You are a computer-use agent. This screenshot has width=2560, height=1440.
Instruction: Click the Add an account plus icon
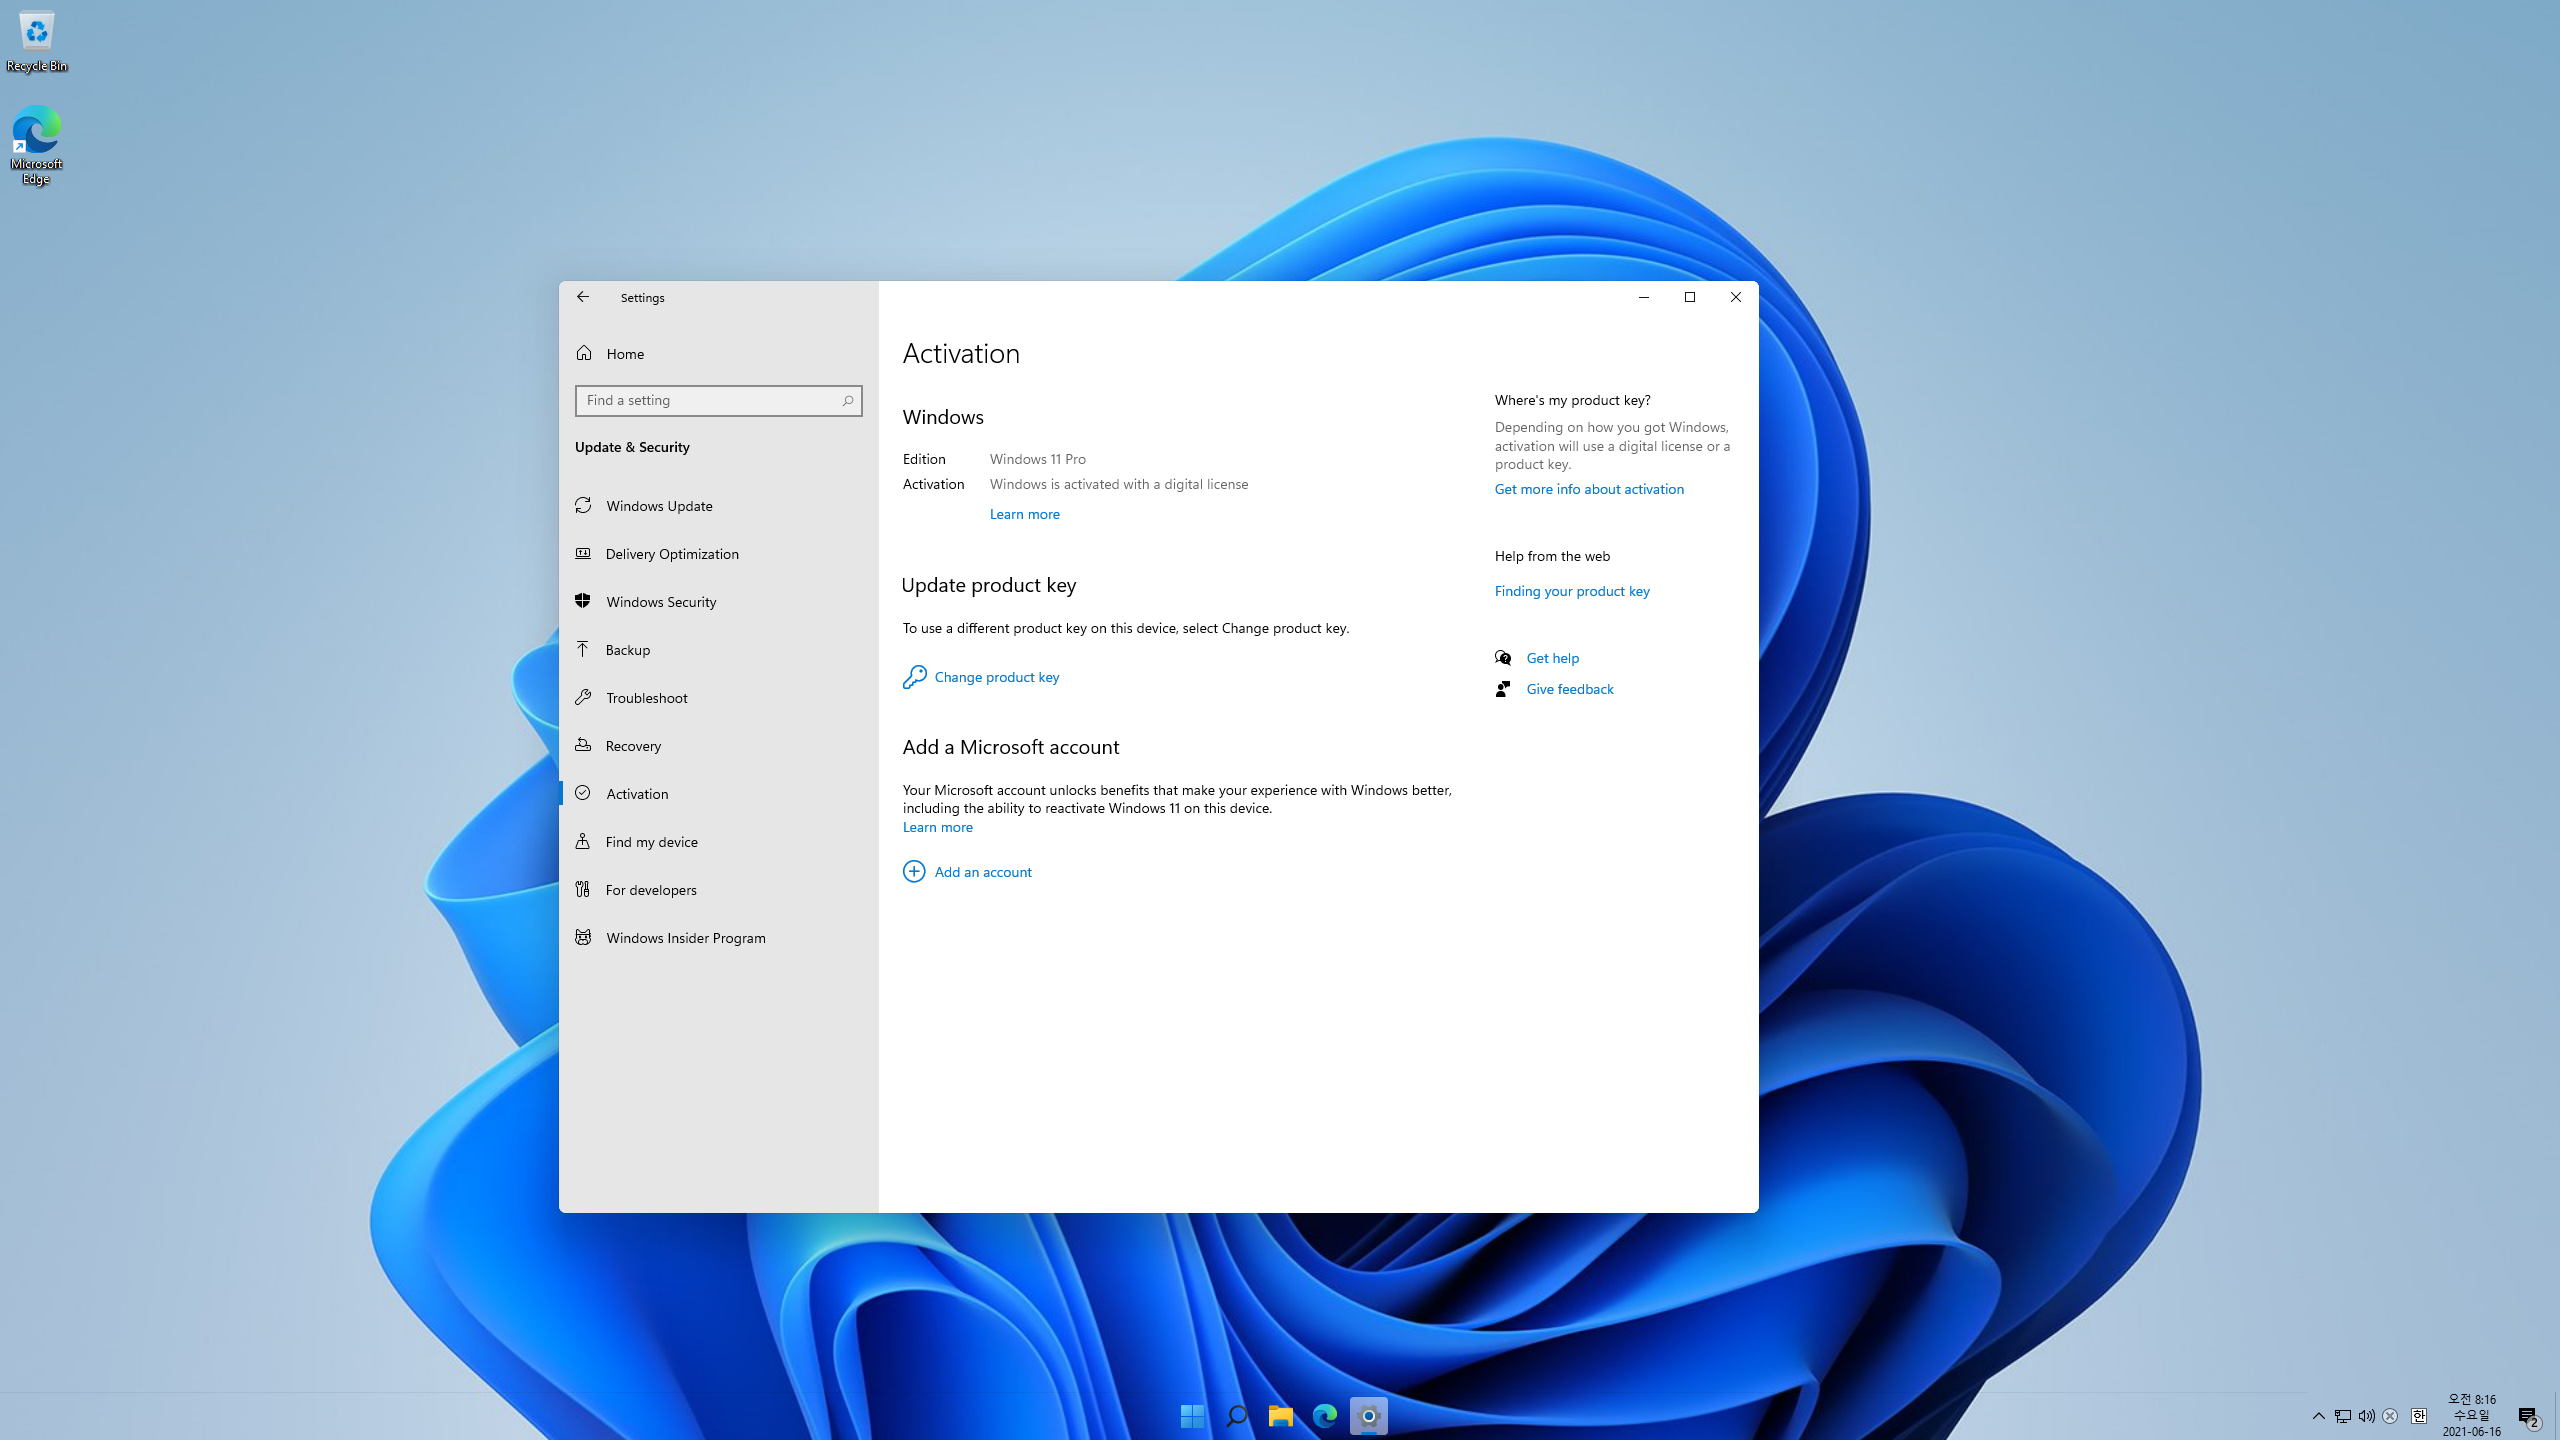click(914, 872)
